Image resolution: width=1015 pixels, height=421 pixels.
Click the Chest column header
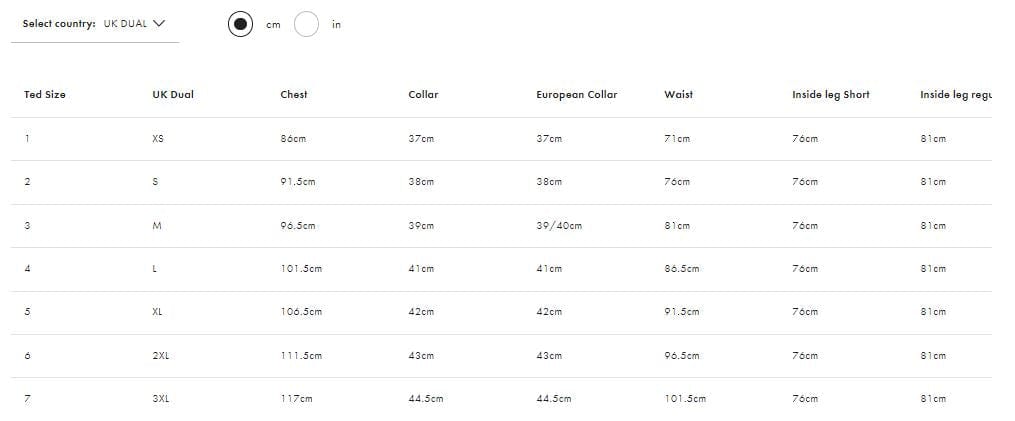pyautogui.click(x=294, y=95)
